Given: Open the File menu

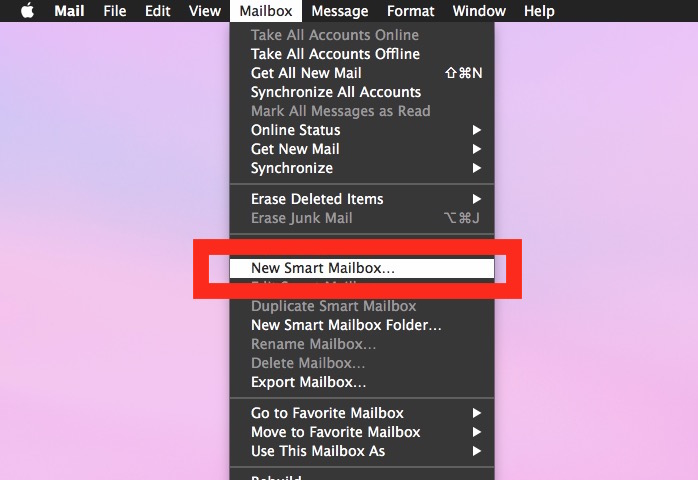Looking at the screenshot, I should click(x=114, y=11).
